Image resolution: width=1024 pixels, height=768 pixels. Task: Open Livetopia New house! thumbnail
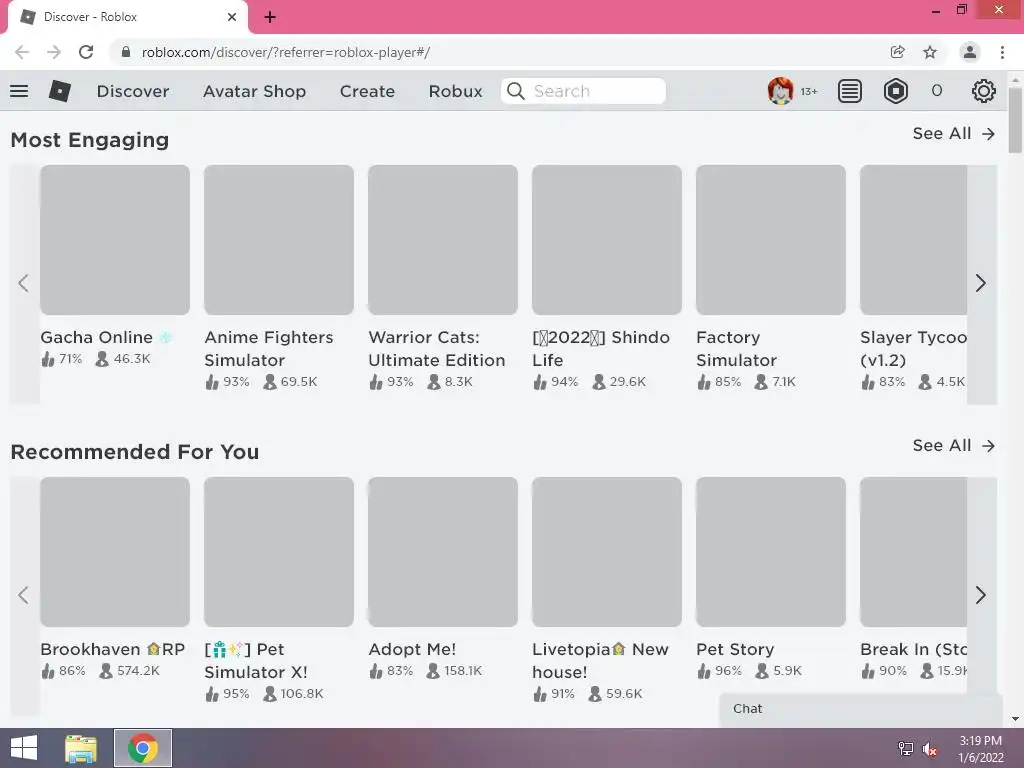click(x=607, y=552)
